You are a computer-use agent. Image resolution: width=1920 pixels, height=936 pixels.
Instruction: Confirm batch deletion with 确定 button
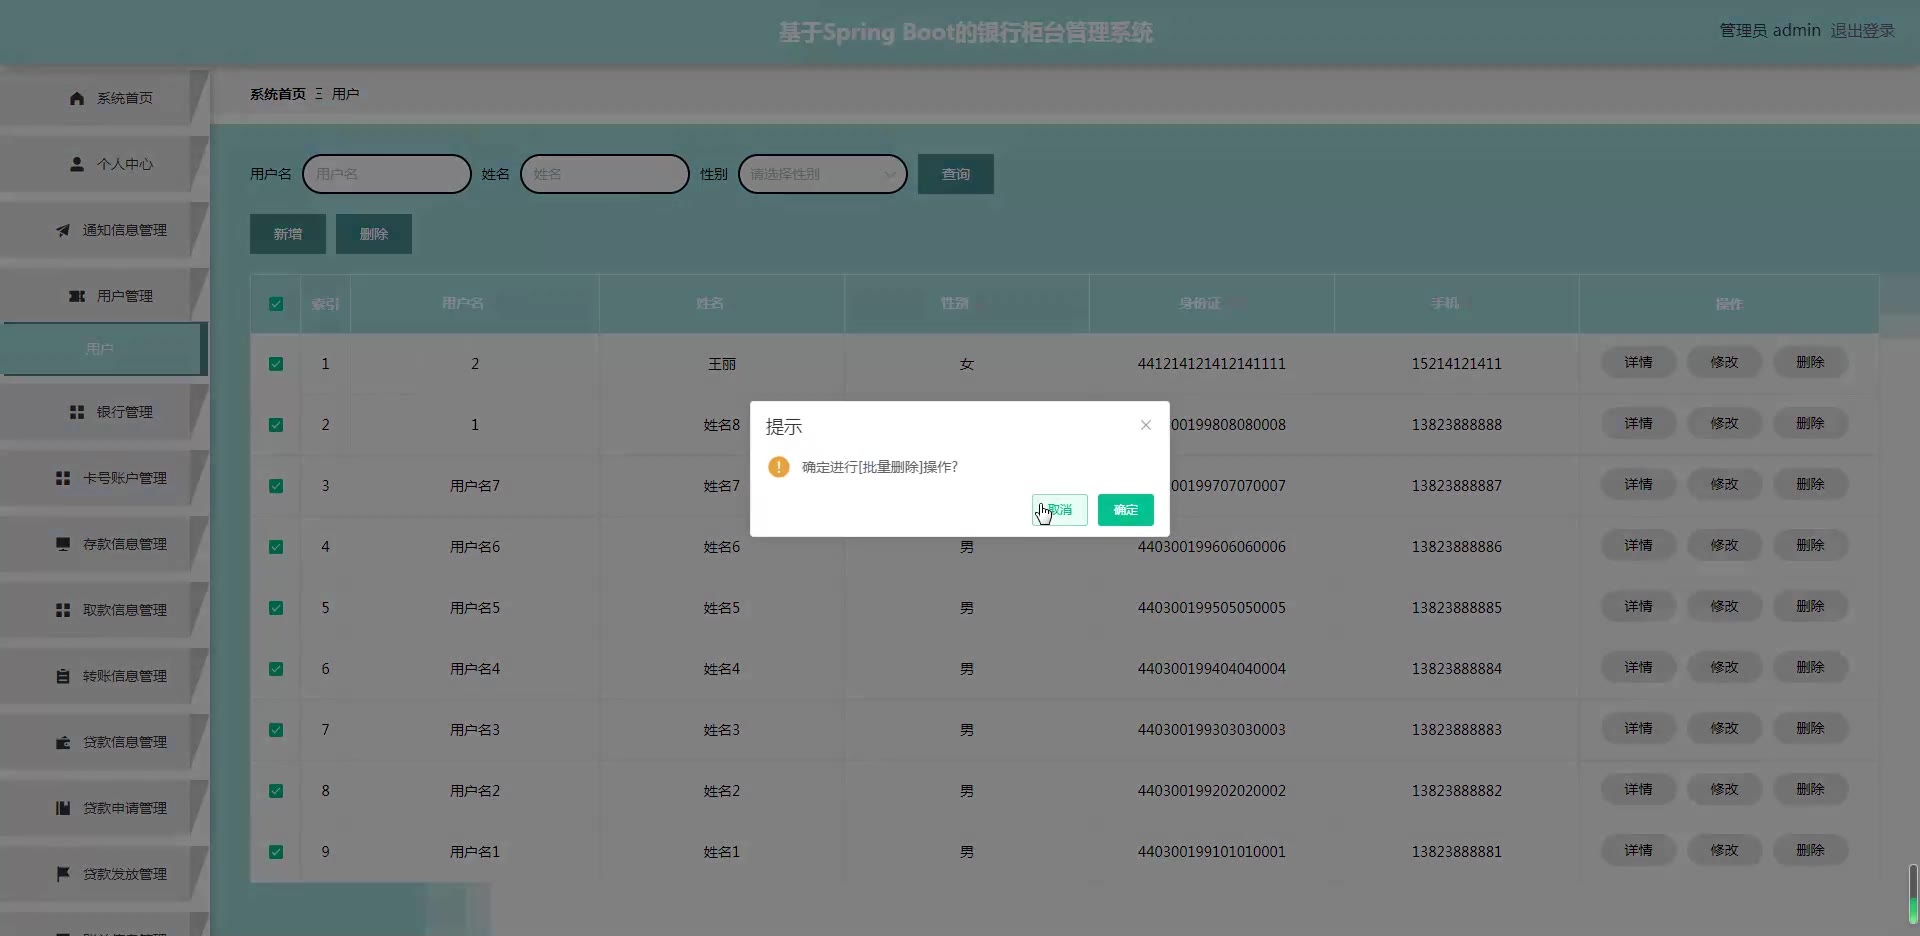[1125, 510]
